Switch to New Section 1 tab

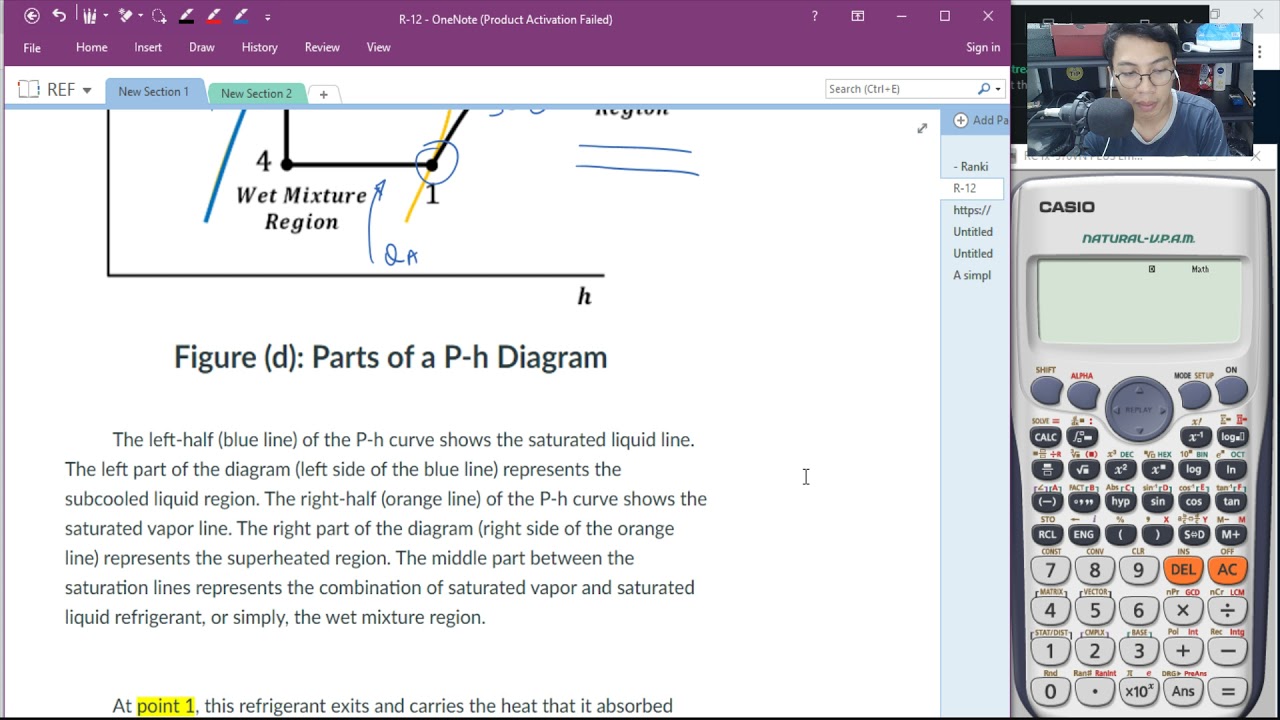tap(153, 91)
